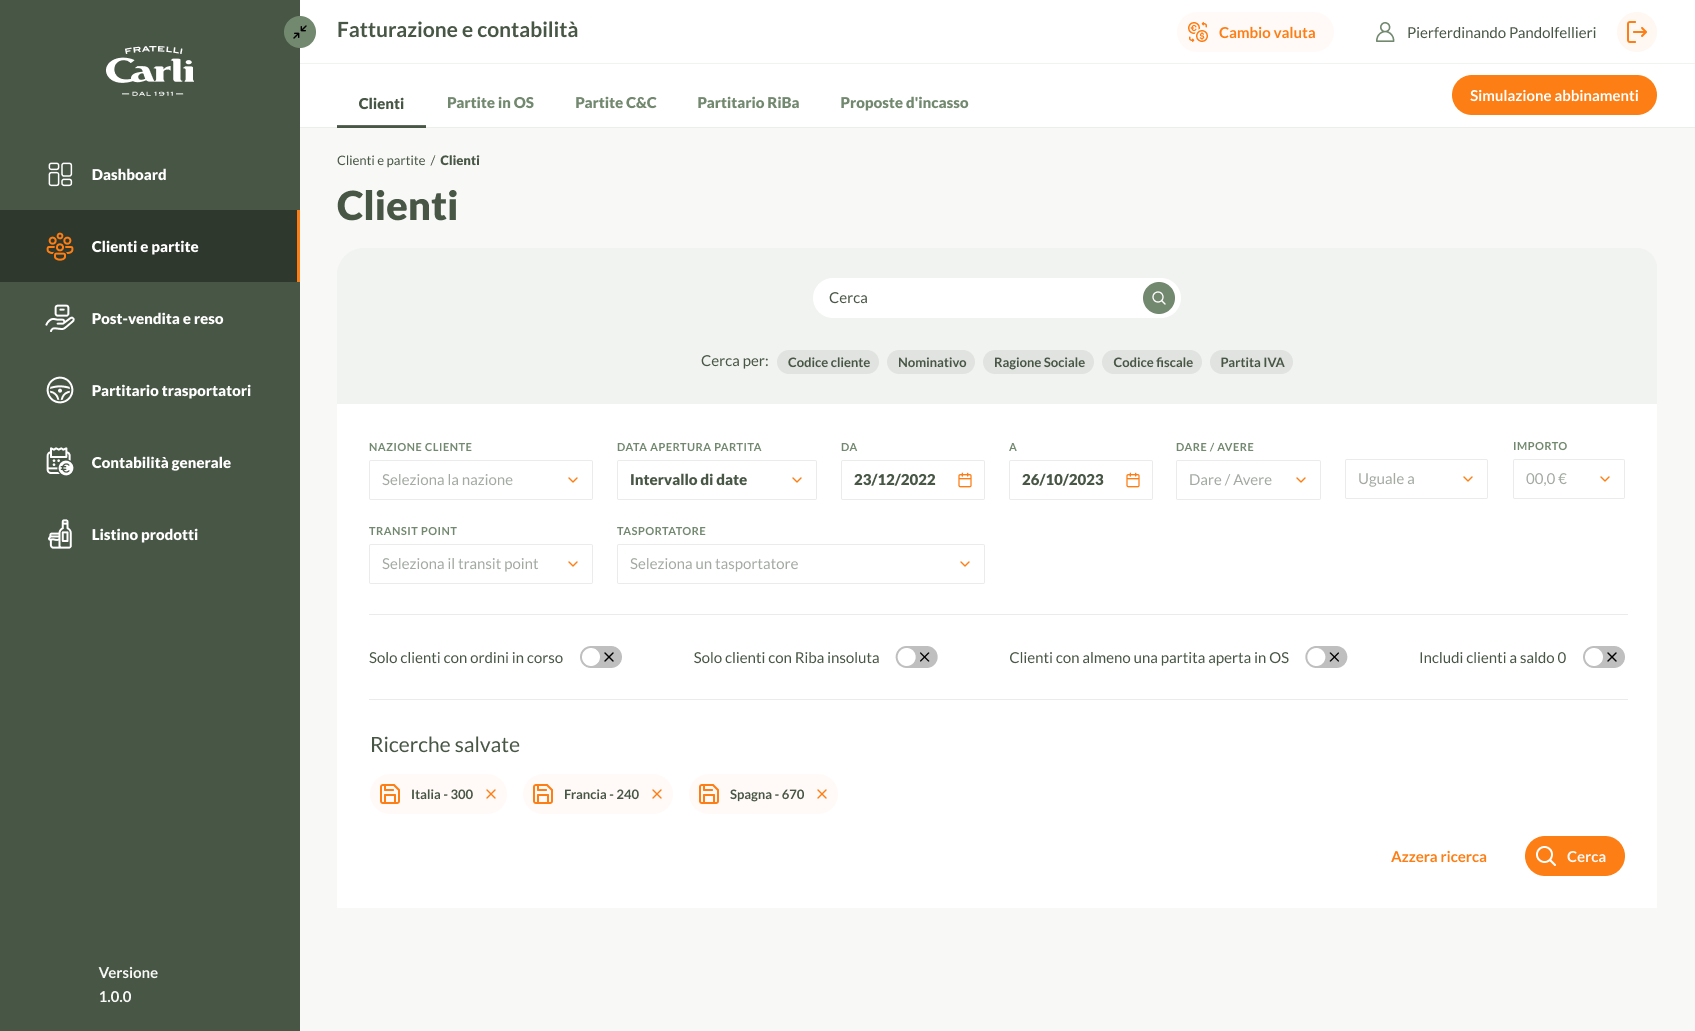Click the Azzera ricerca link
1695x1031 pixels.
[1438, 857]
